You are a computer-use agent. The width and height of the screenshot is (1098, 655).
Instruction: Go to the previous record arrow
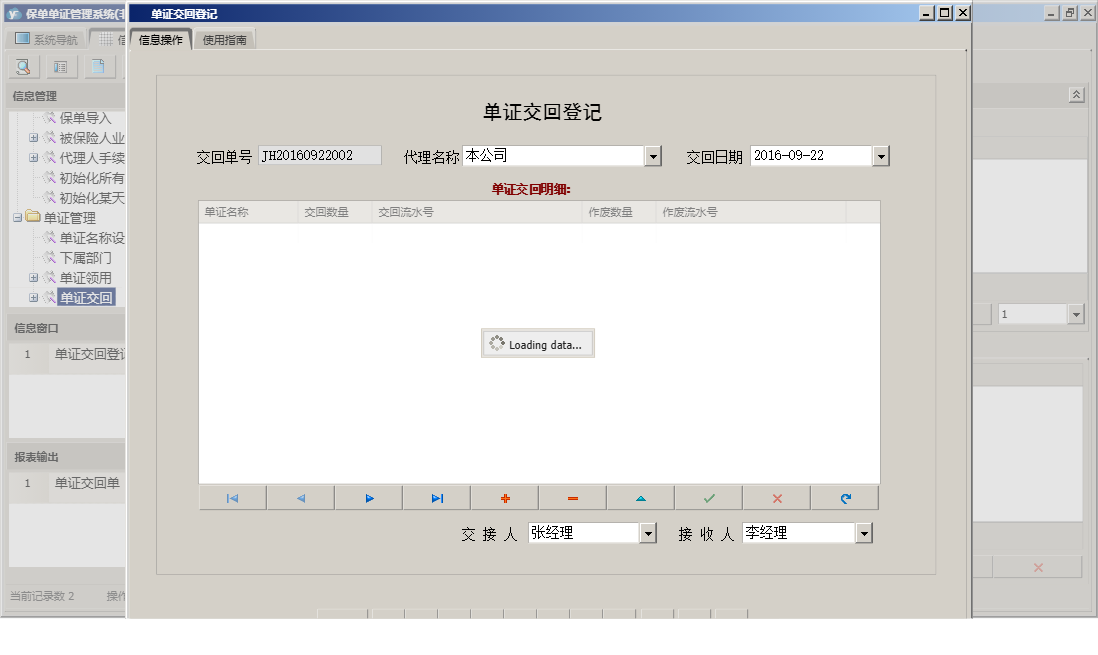[300, 498]
